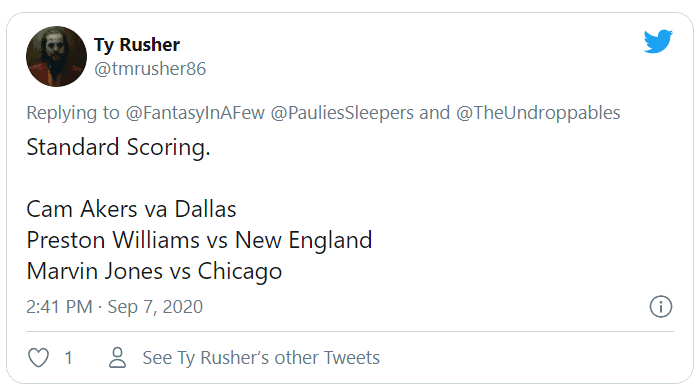The image size is (699, 390).
Task: Open Ty Rusher's Joker profile picture
Action: click(x=56, y=56)
